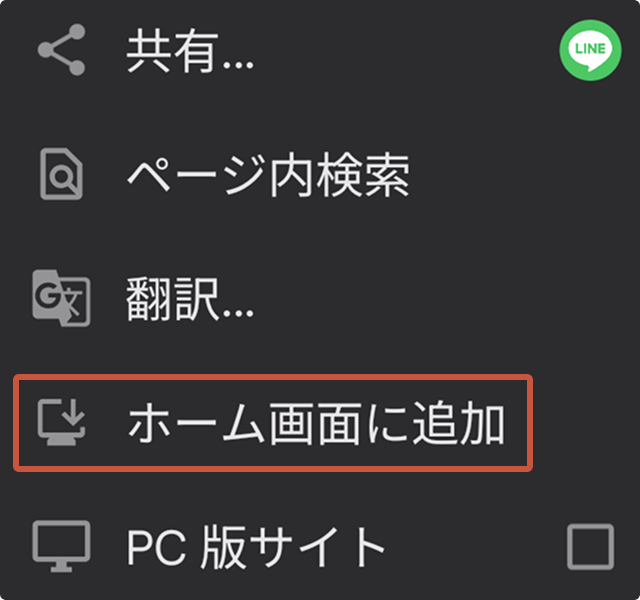Click the red-outlined menu row
Viewport: 640px width, 600px height.
coord(273,423)
